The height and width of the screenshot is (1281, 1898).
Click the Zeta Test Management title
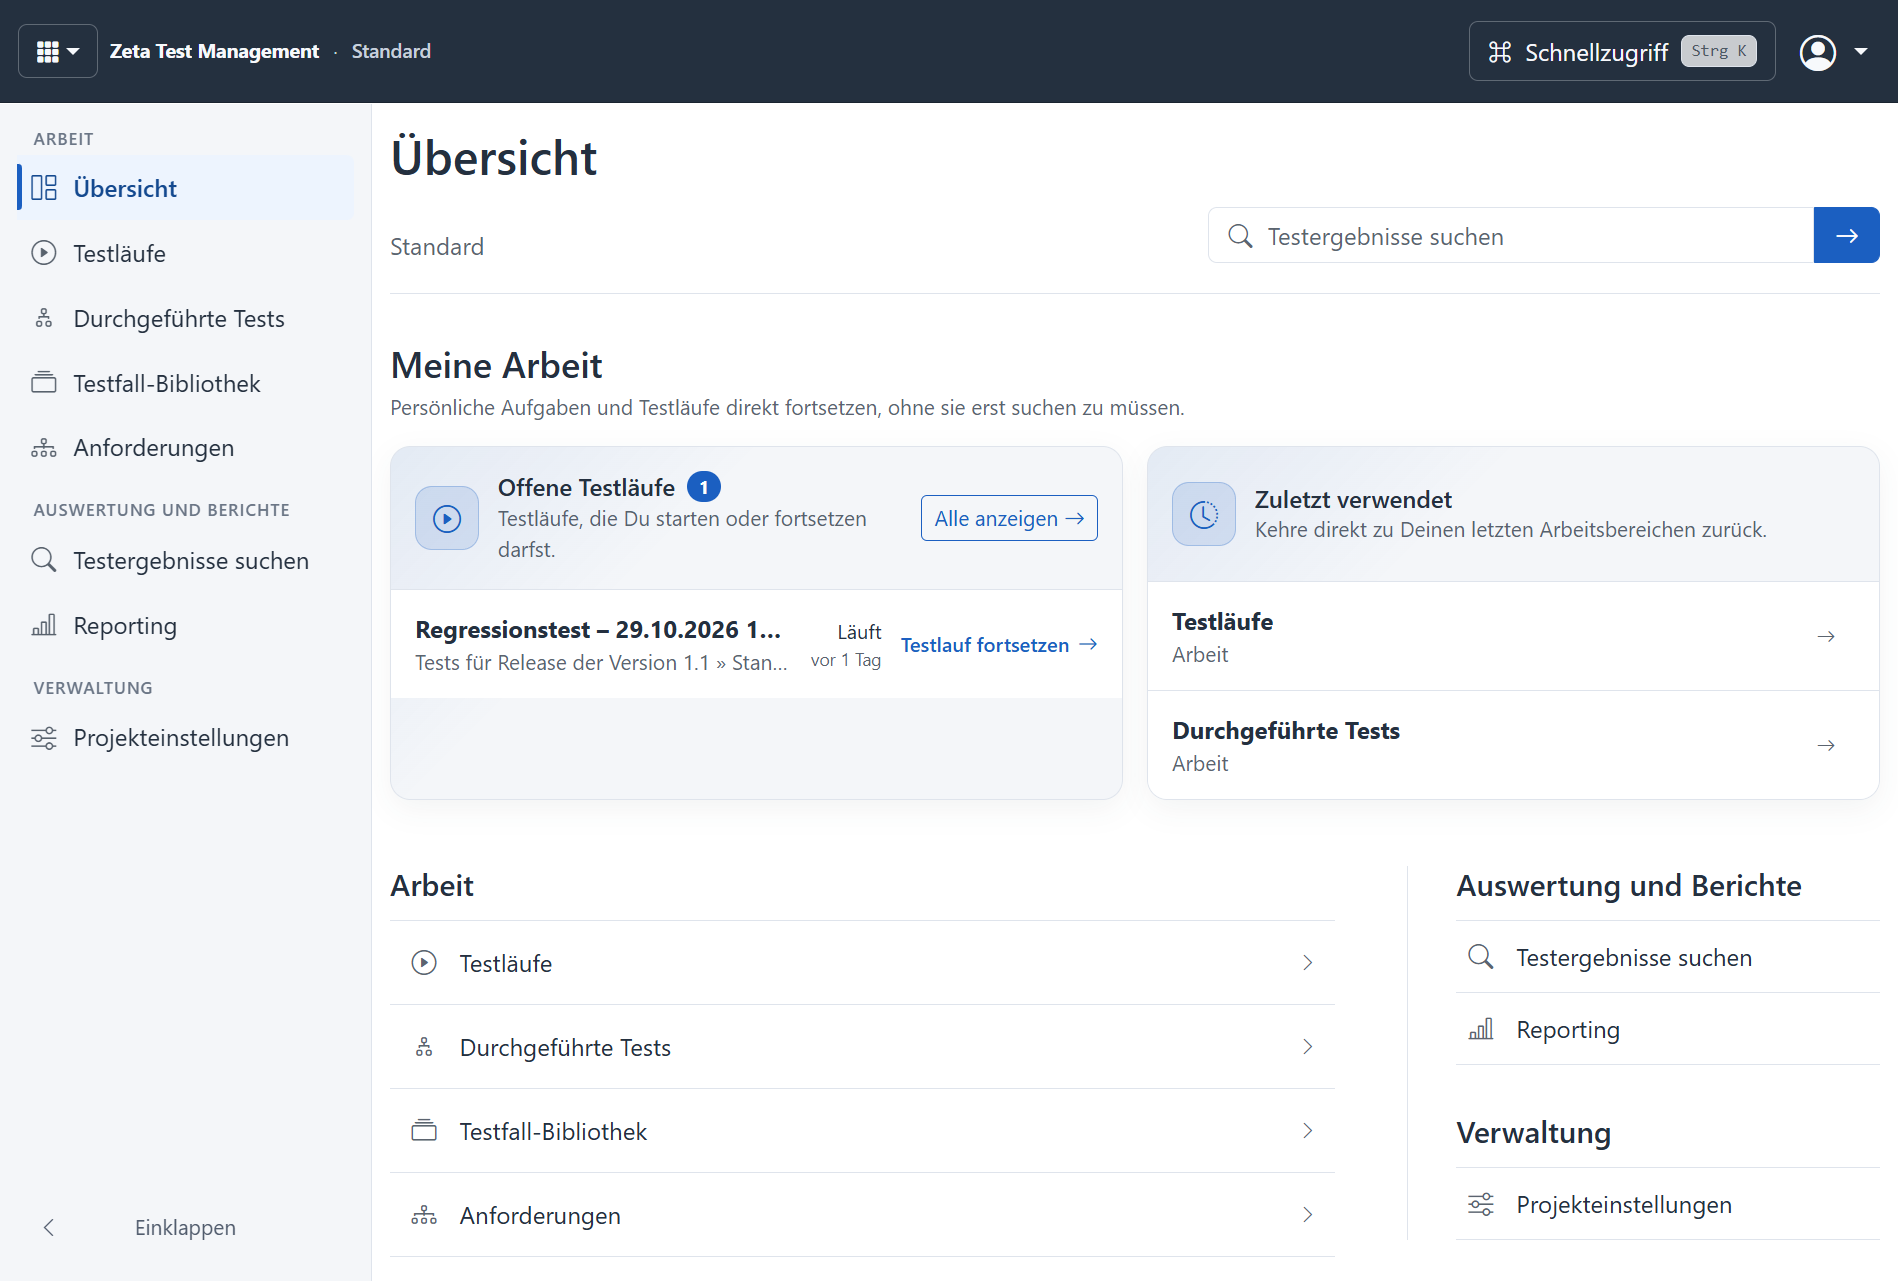(x=214, y=51)
